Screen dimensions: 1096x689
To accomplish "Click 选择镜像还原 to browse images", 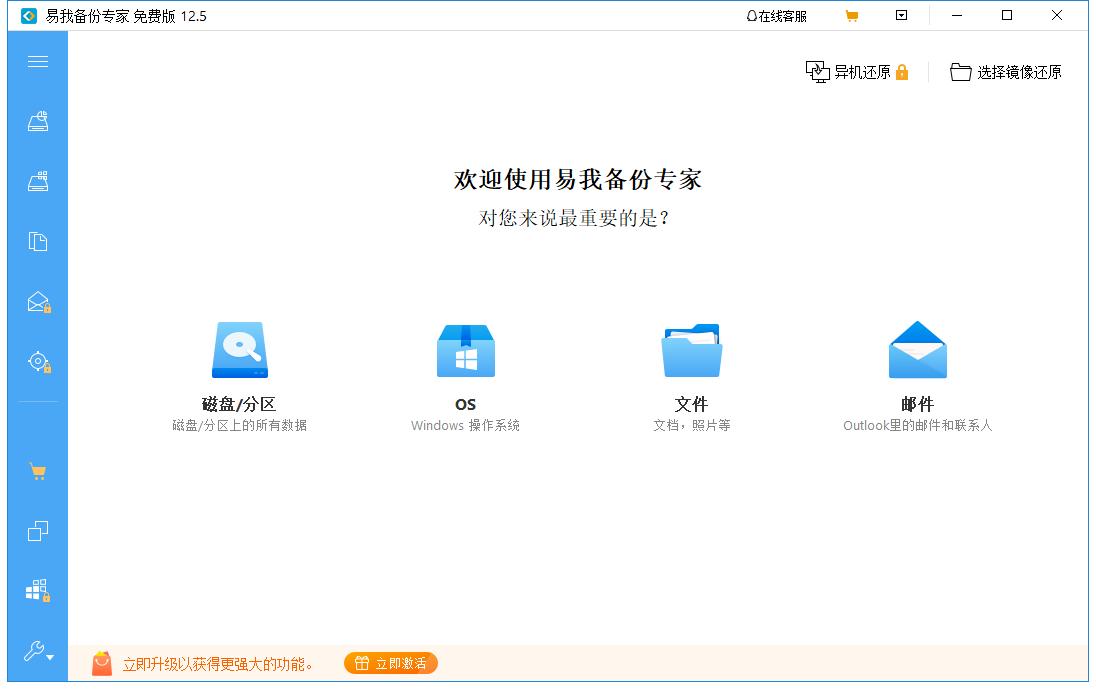I will [x=1006, y=71].
